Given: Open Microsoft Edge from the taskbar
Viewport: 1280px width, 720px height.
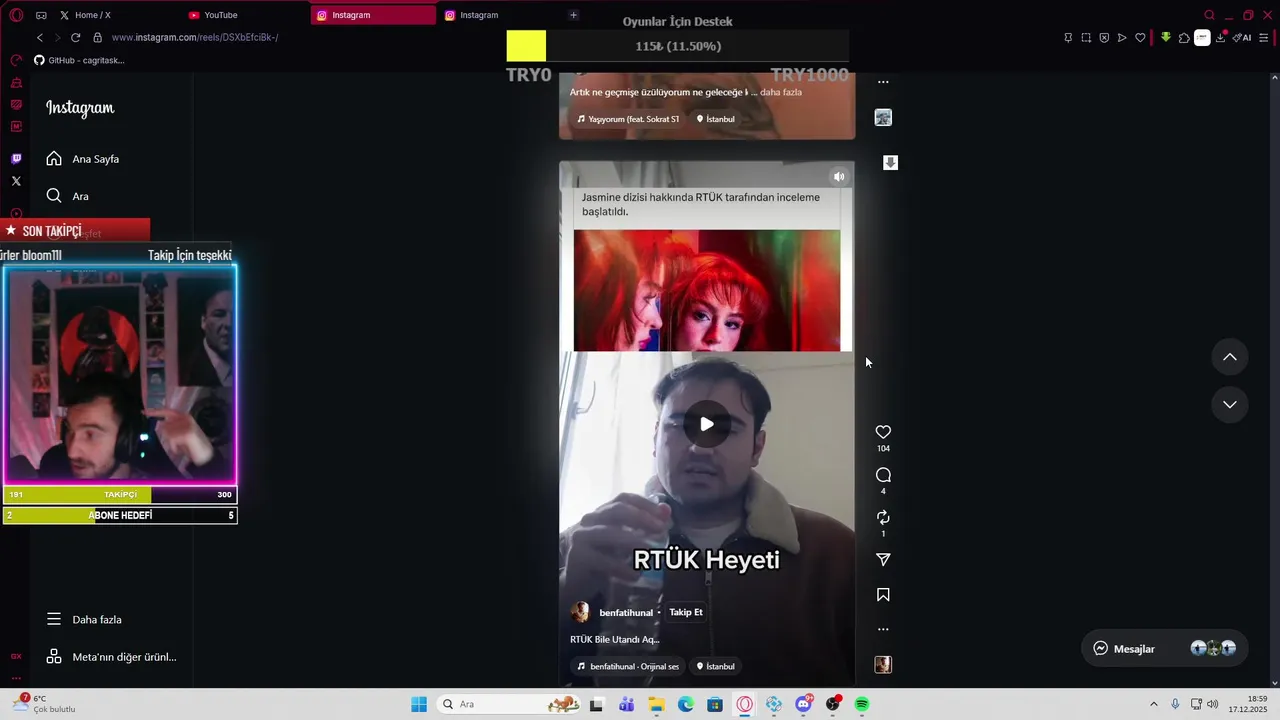Looking at the screenshot, I should 686,704.
